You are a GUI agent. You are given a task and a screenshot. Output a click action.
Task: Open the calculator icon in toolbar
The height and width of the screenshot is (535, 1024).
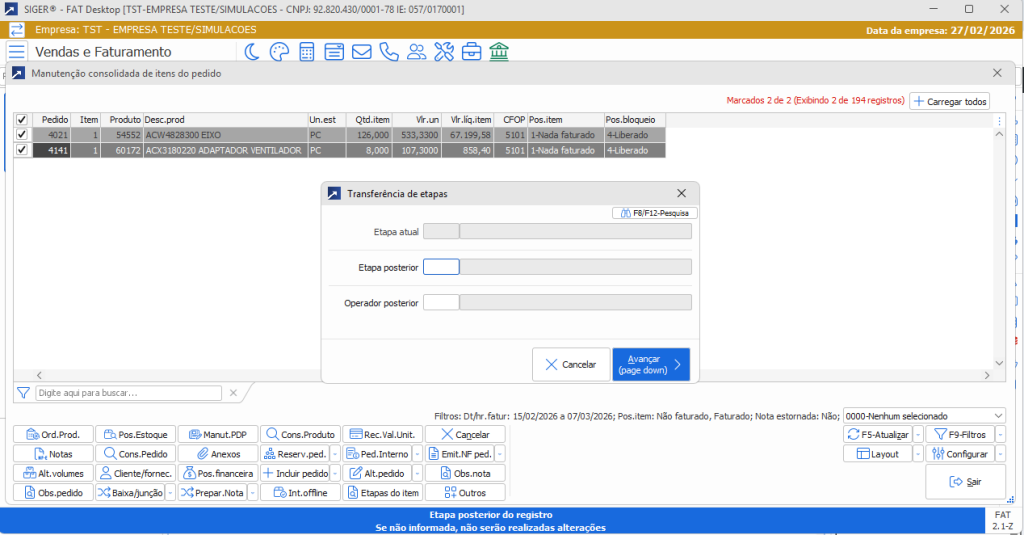(x=306, y=52)
